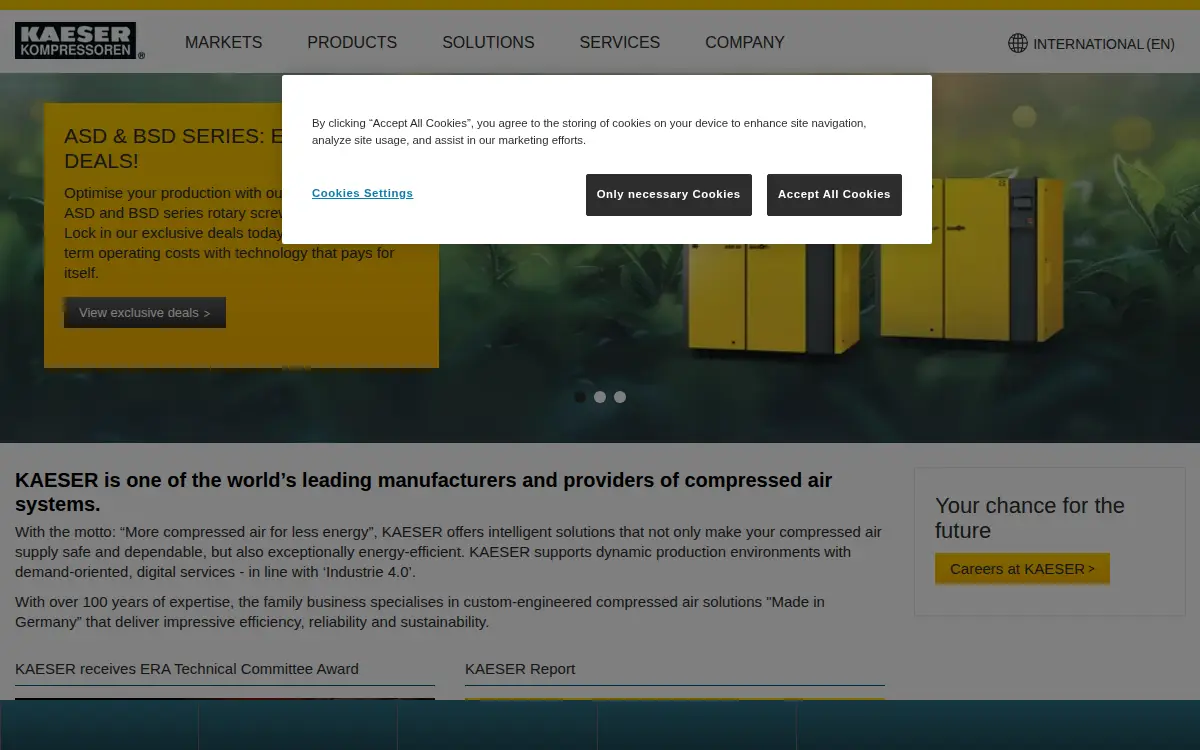Click Accept All Cookies button
Screen dimensions: 1200x750
(834, 195)
